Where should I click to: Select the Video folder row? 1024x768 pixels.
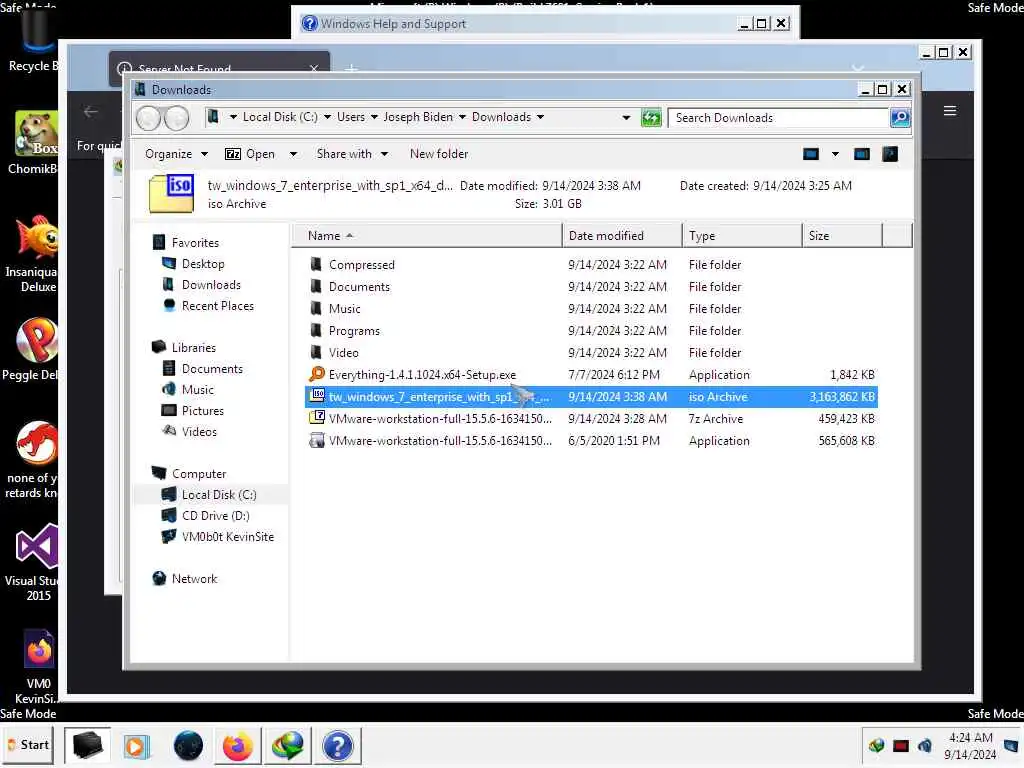[591, 353]
